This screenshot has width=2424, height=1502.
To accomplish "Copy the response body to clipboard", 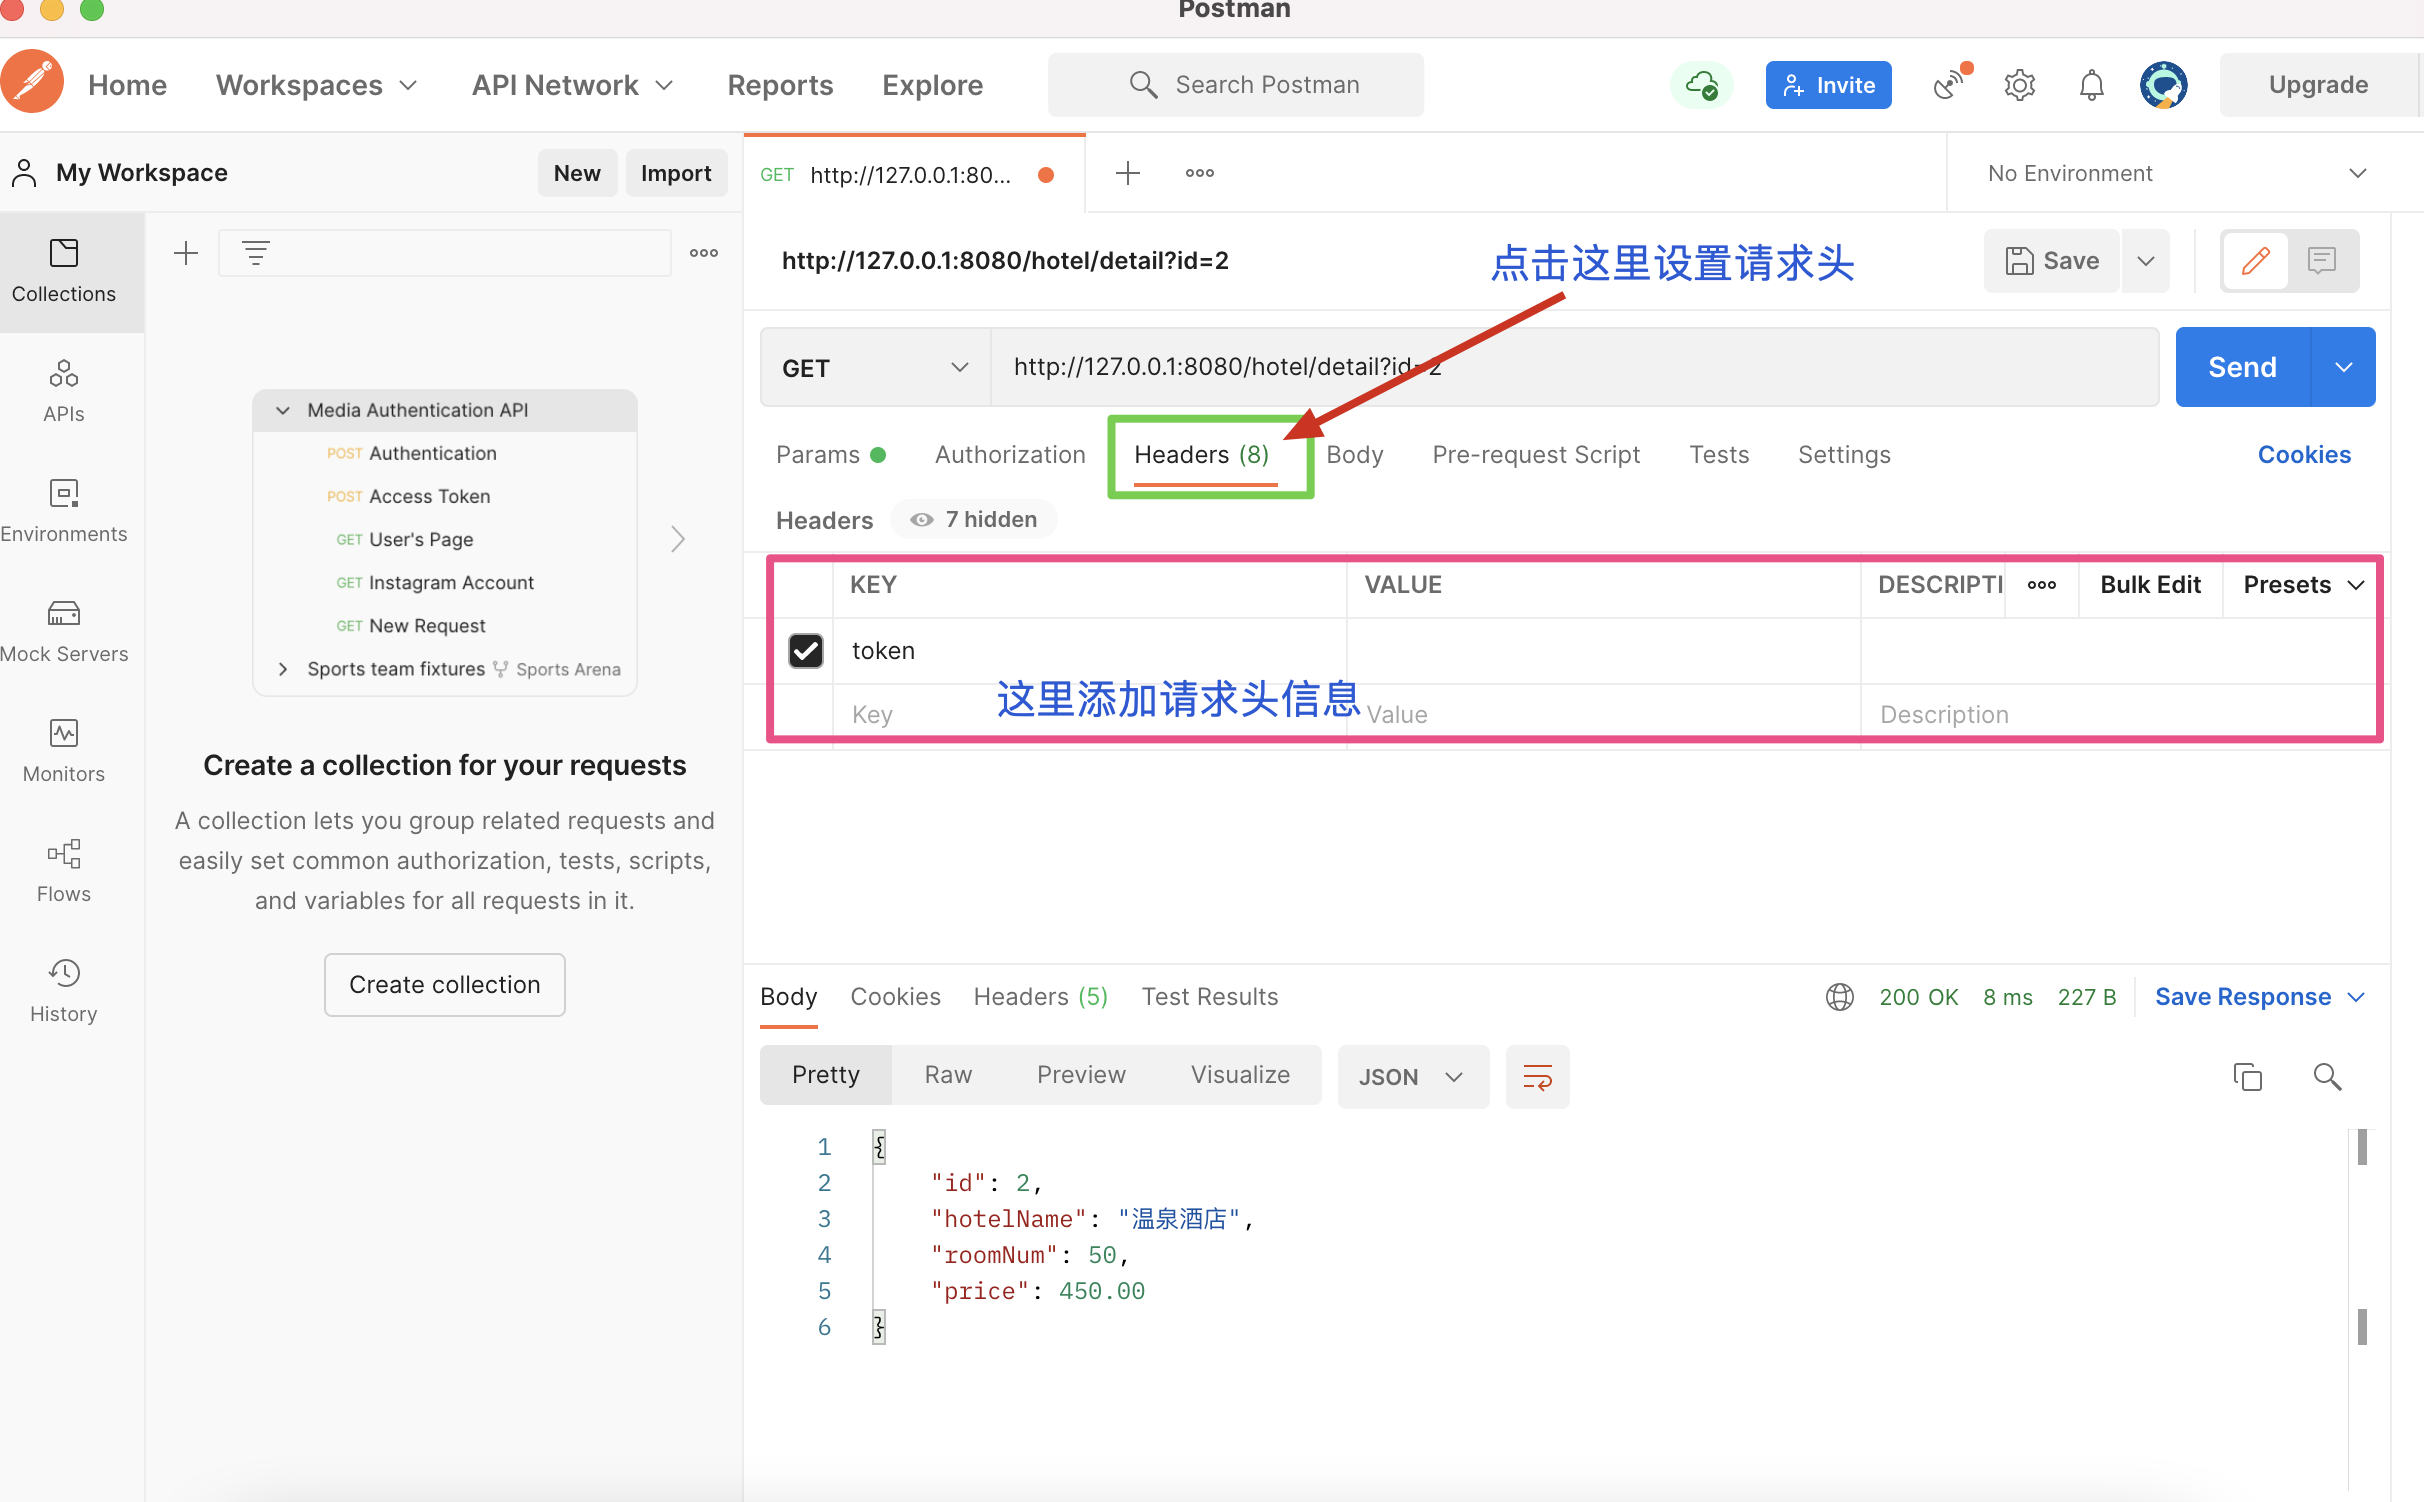I will click(2248, 1077).
